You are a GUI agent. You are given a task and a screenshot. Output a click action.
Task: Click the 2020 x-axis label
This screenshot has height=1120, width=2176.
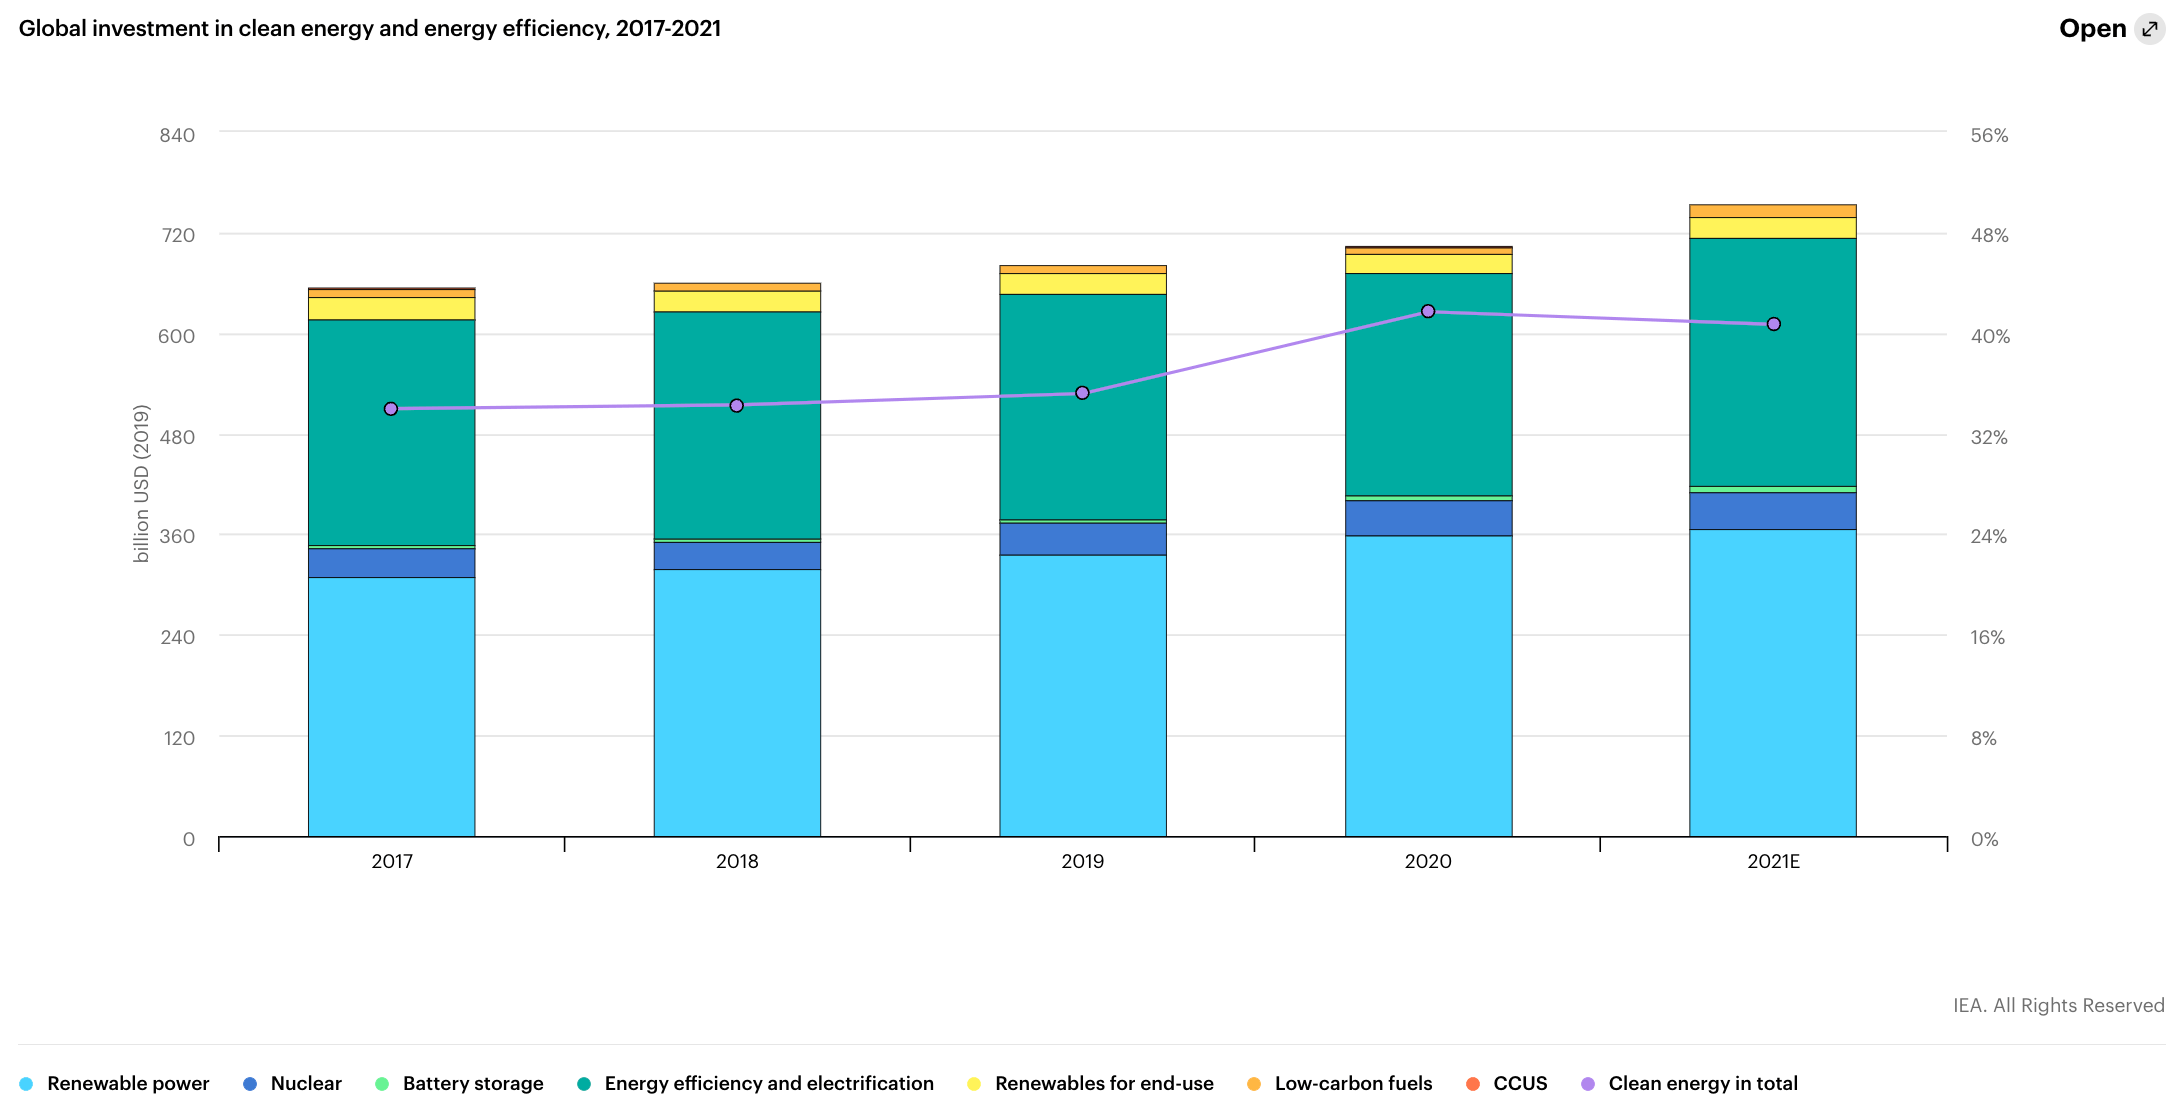coord(1428,861)
